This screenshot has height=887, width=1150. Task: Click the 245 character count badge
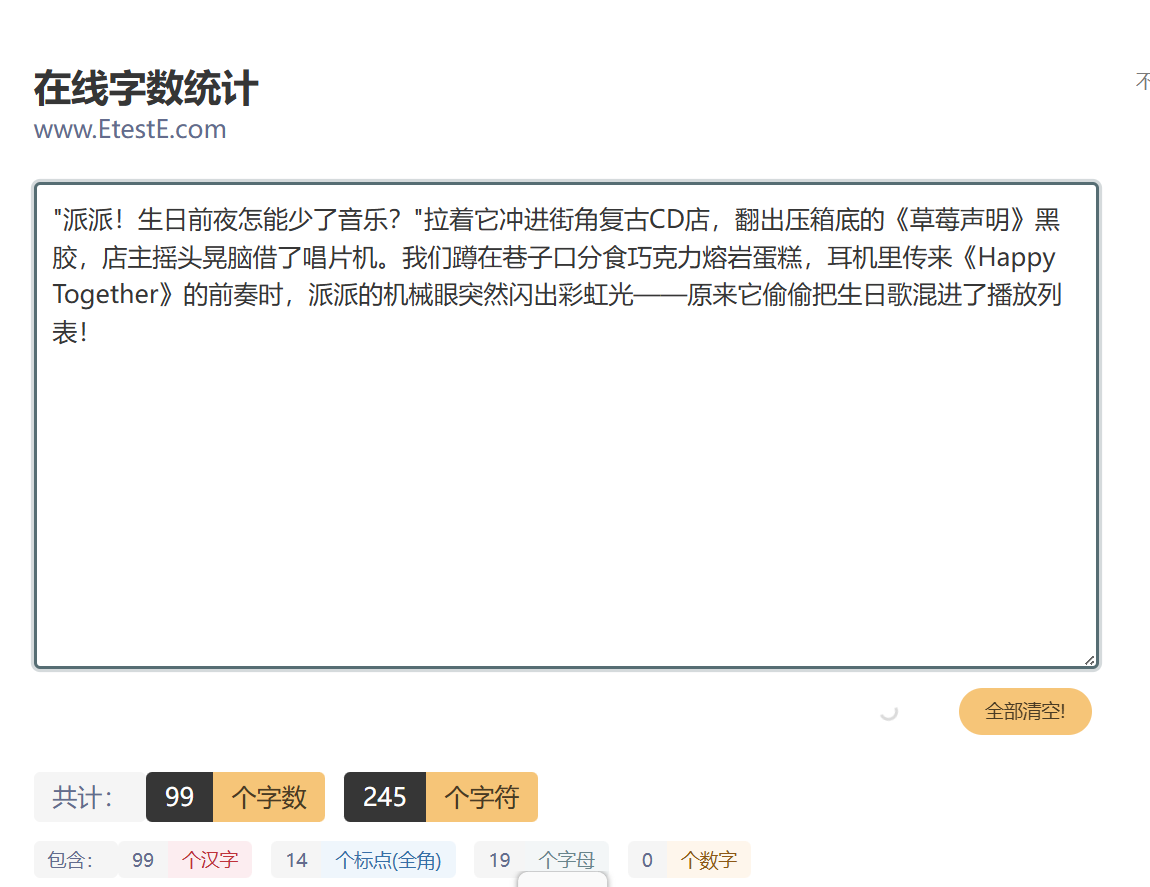(385, 797)
